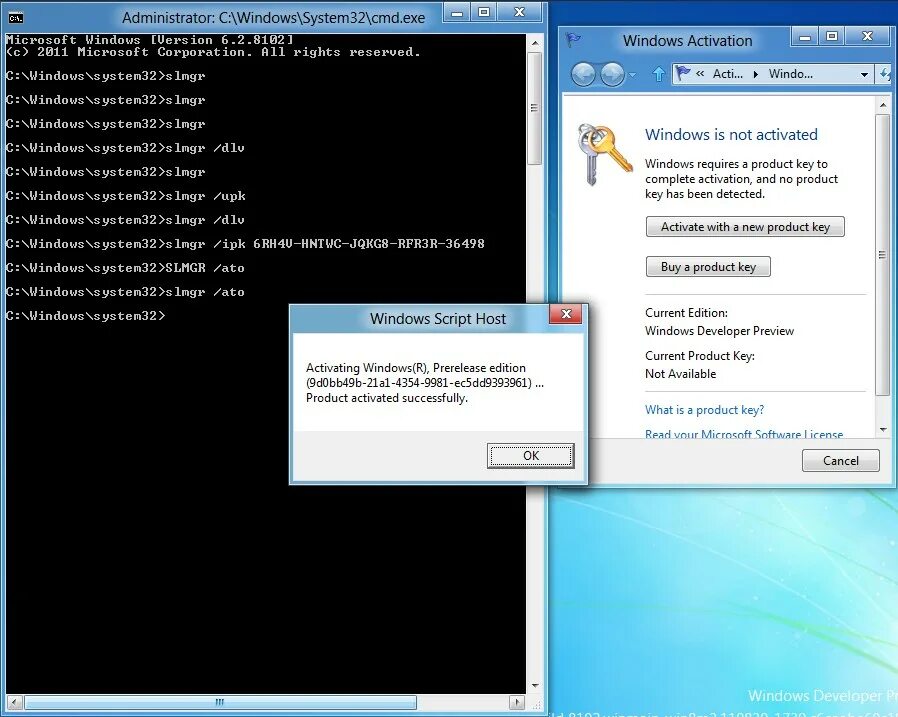Open recent pages dropdown beside navigation arrows
The height and width of the screenshot is (717, 898).
pyautogui.click(x=632, y=74)
